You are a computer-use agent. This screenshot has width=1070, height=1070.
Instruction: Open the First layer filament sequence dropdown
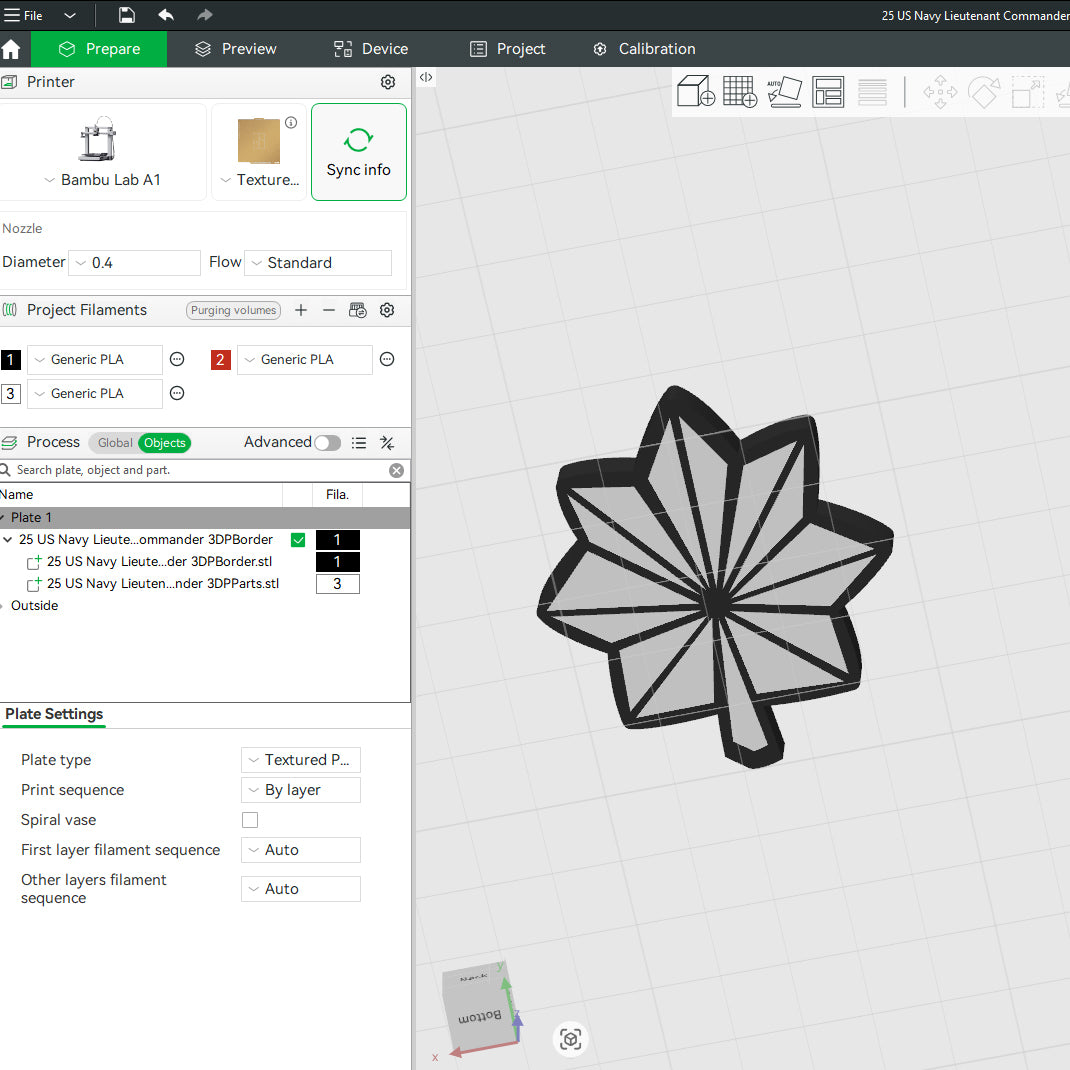(301, 850)
